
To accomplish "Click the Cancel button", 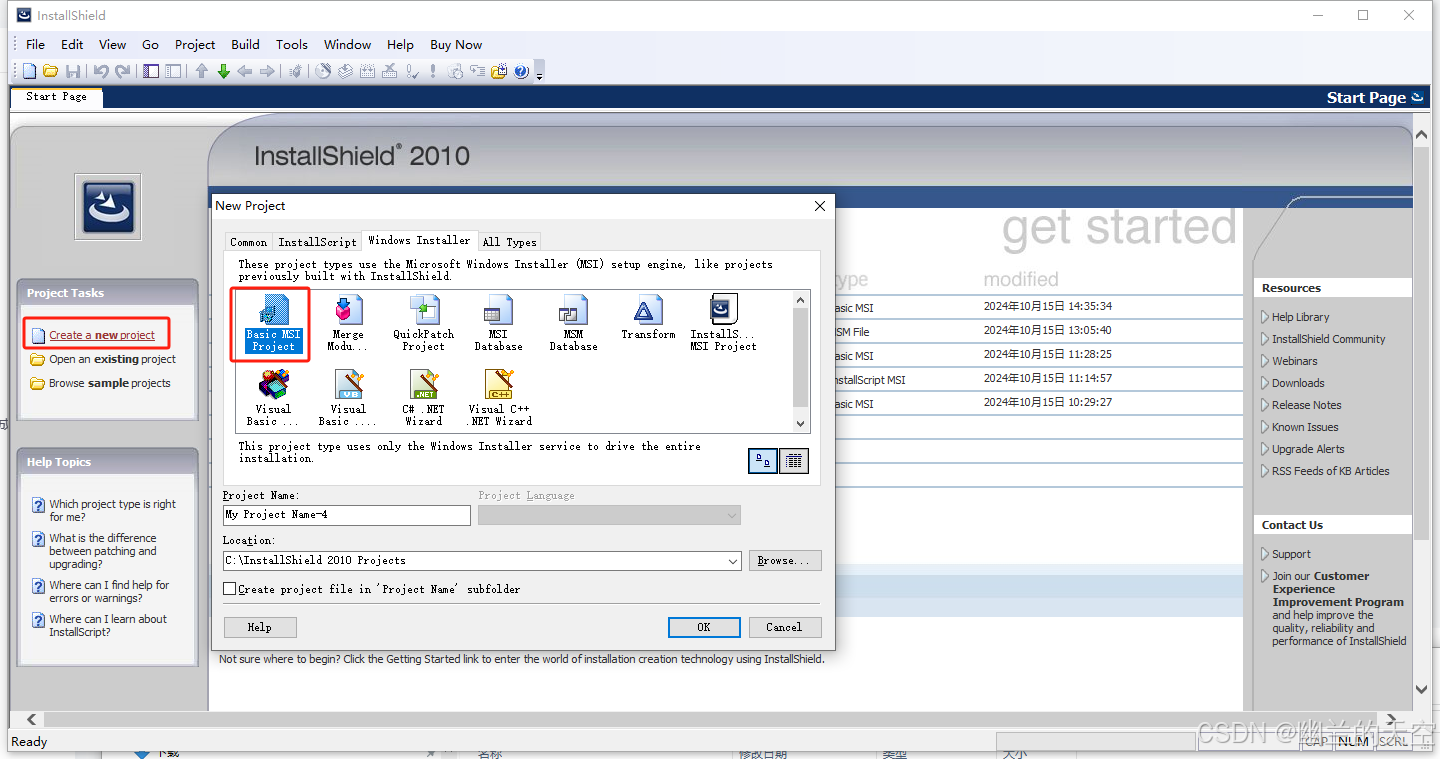I will click(x=784, y=627).
